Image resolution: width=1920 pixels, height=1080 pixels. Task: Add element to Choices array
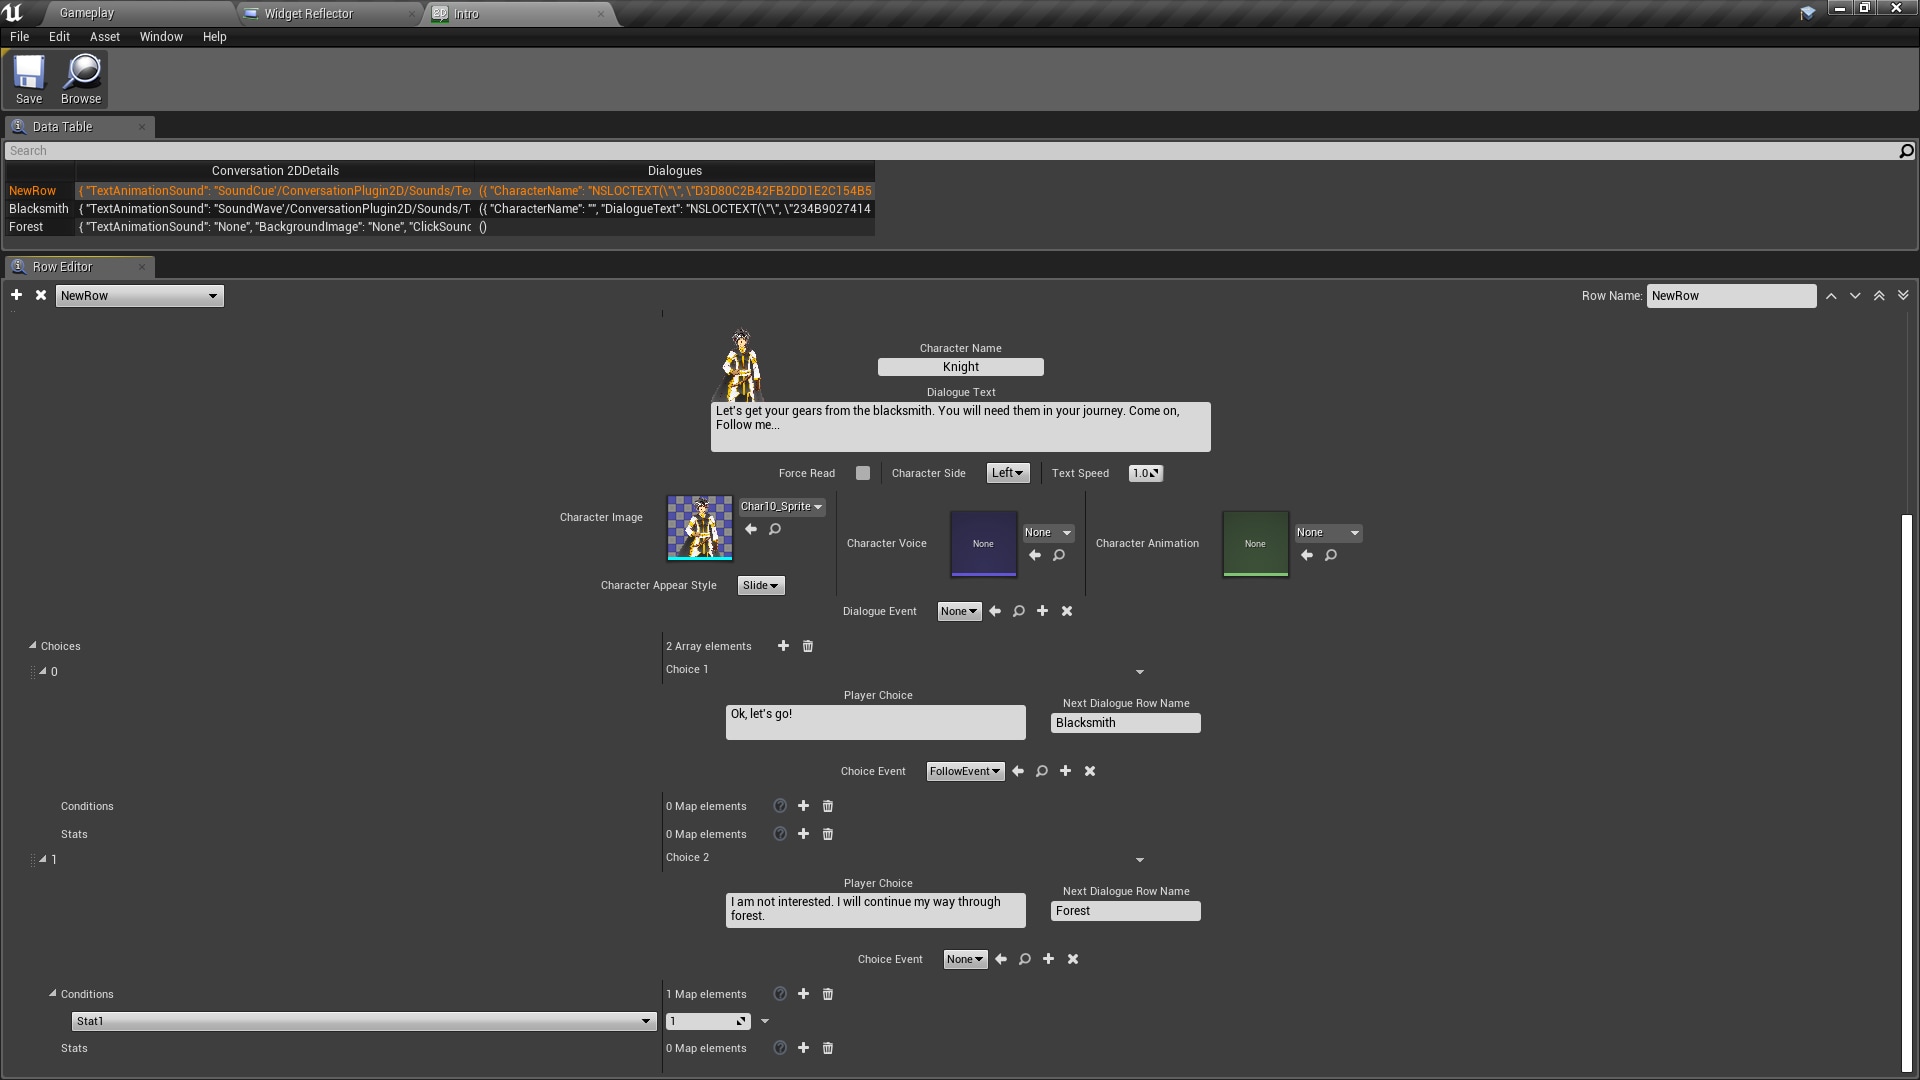point(783,646)
